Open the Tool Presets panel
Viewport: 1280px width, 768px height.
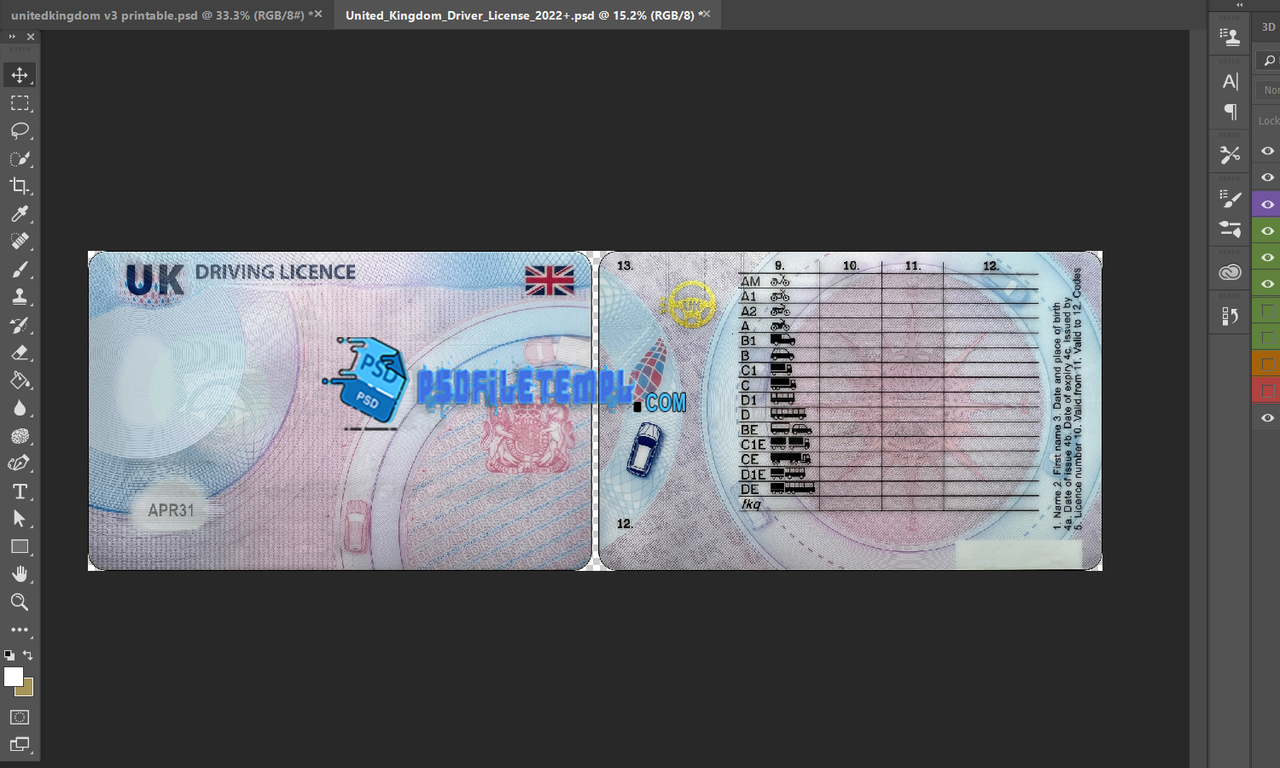(x=1230, y=154)
